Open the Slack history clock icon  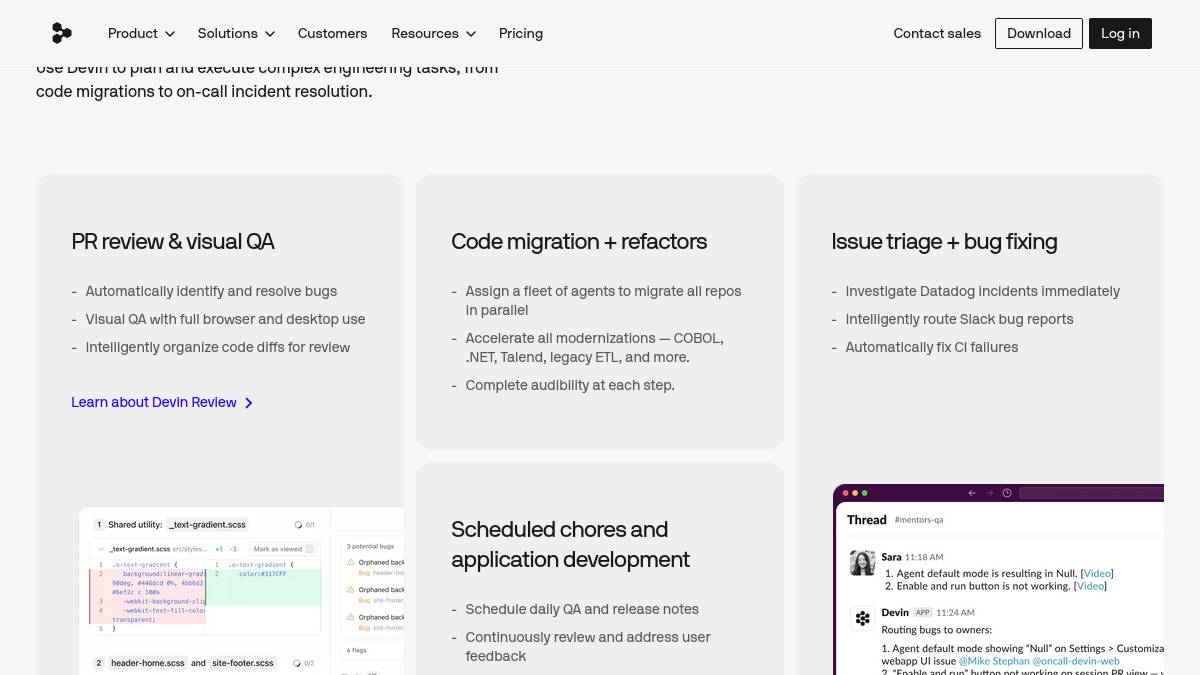click(x=1007, y=493)
